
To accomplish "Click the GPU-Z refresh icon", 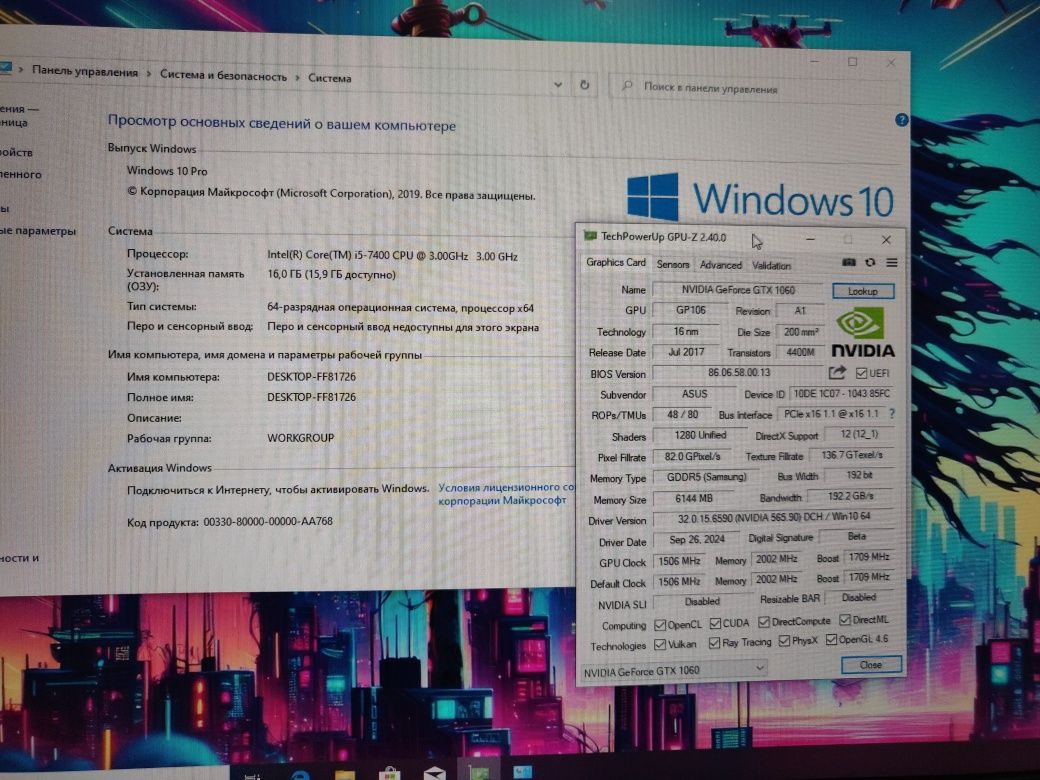I will (870, 263).
